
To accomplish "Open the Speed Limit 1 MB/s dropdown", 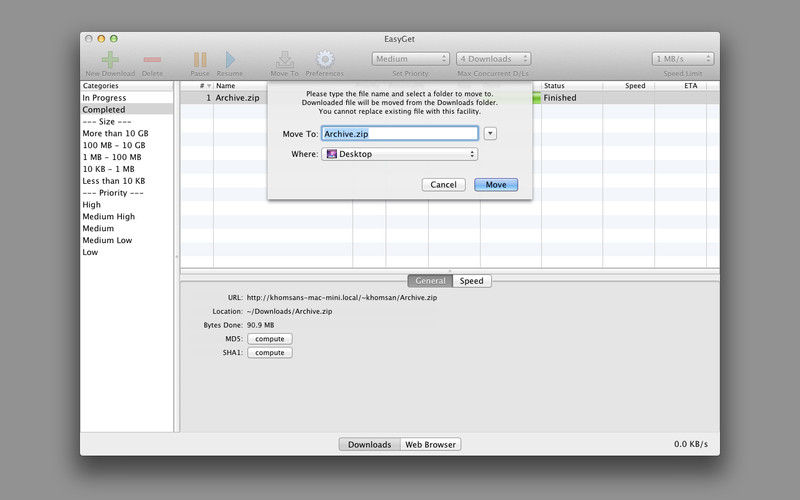I will (683, 59).
